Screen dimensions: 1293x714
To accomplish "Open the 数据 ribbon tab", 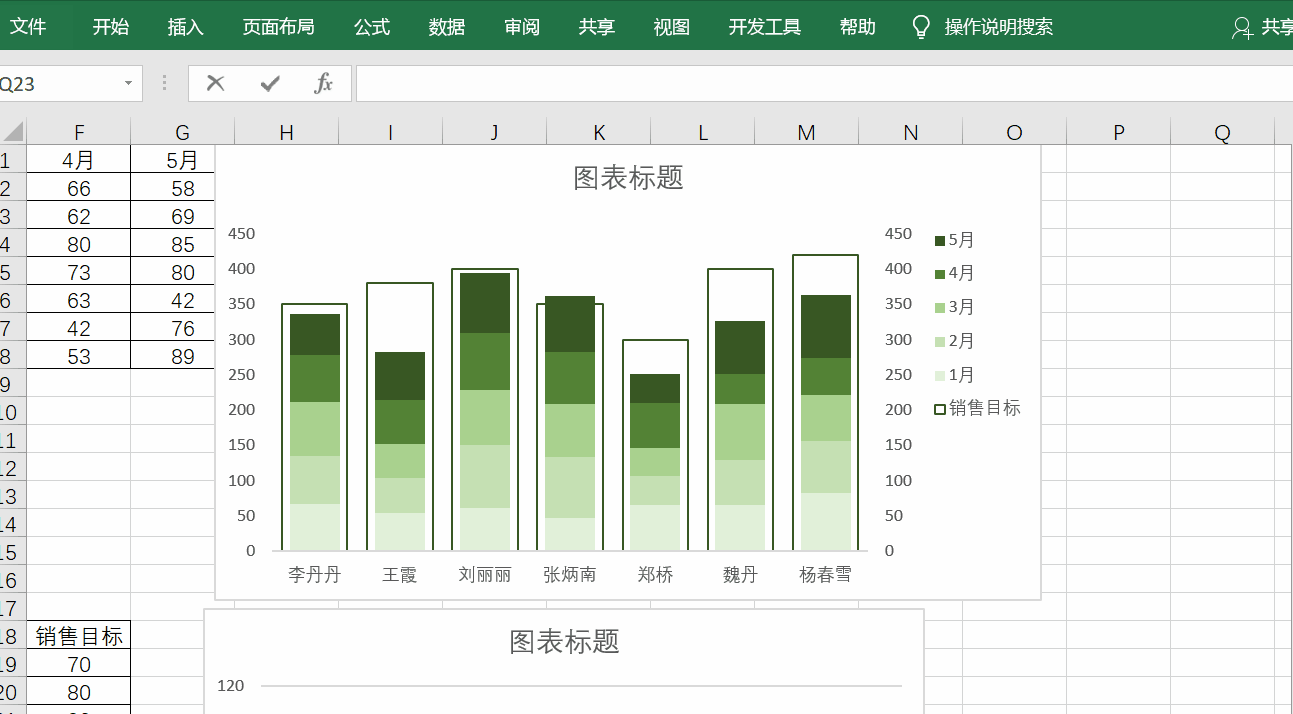I will point(447,27).
